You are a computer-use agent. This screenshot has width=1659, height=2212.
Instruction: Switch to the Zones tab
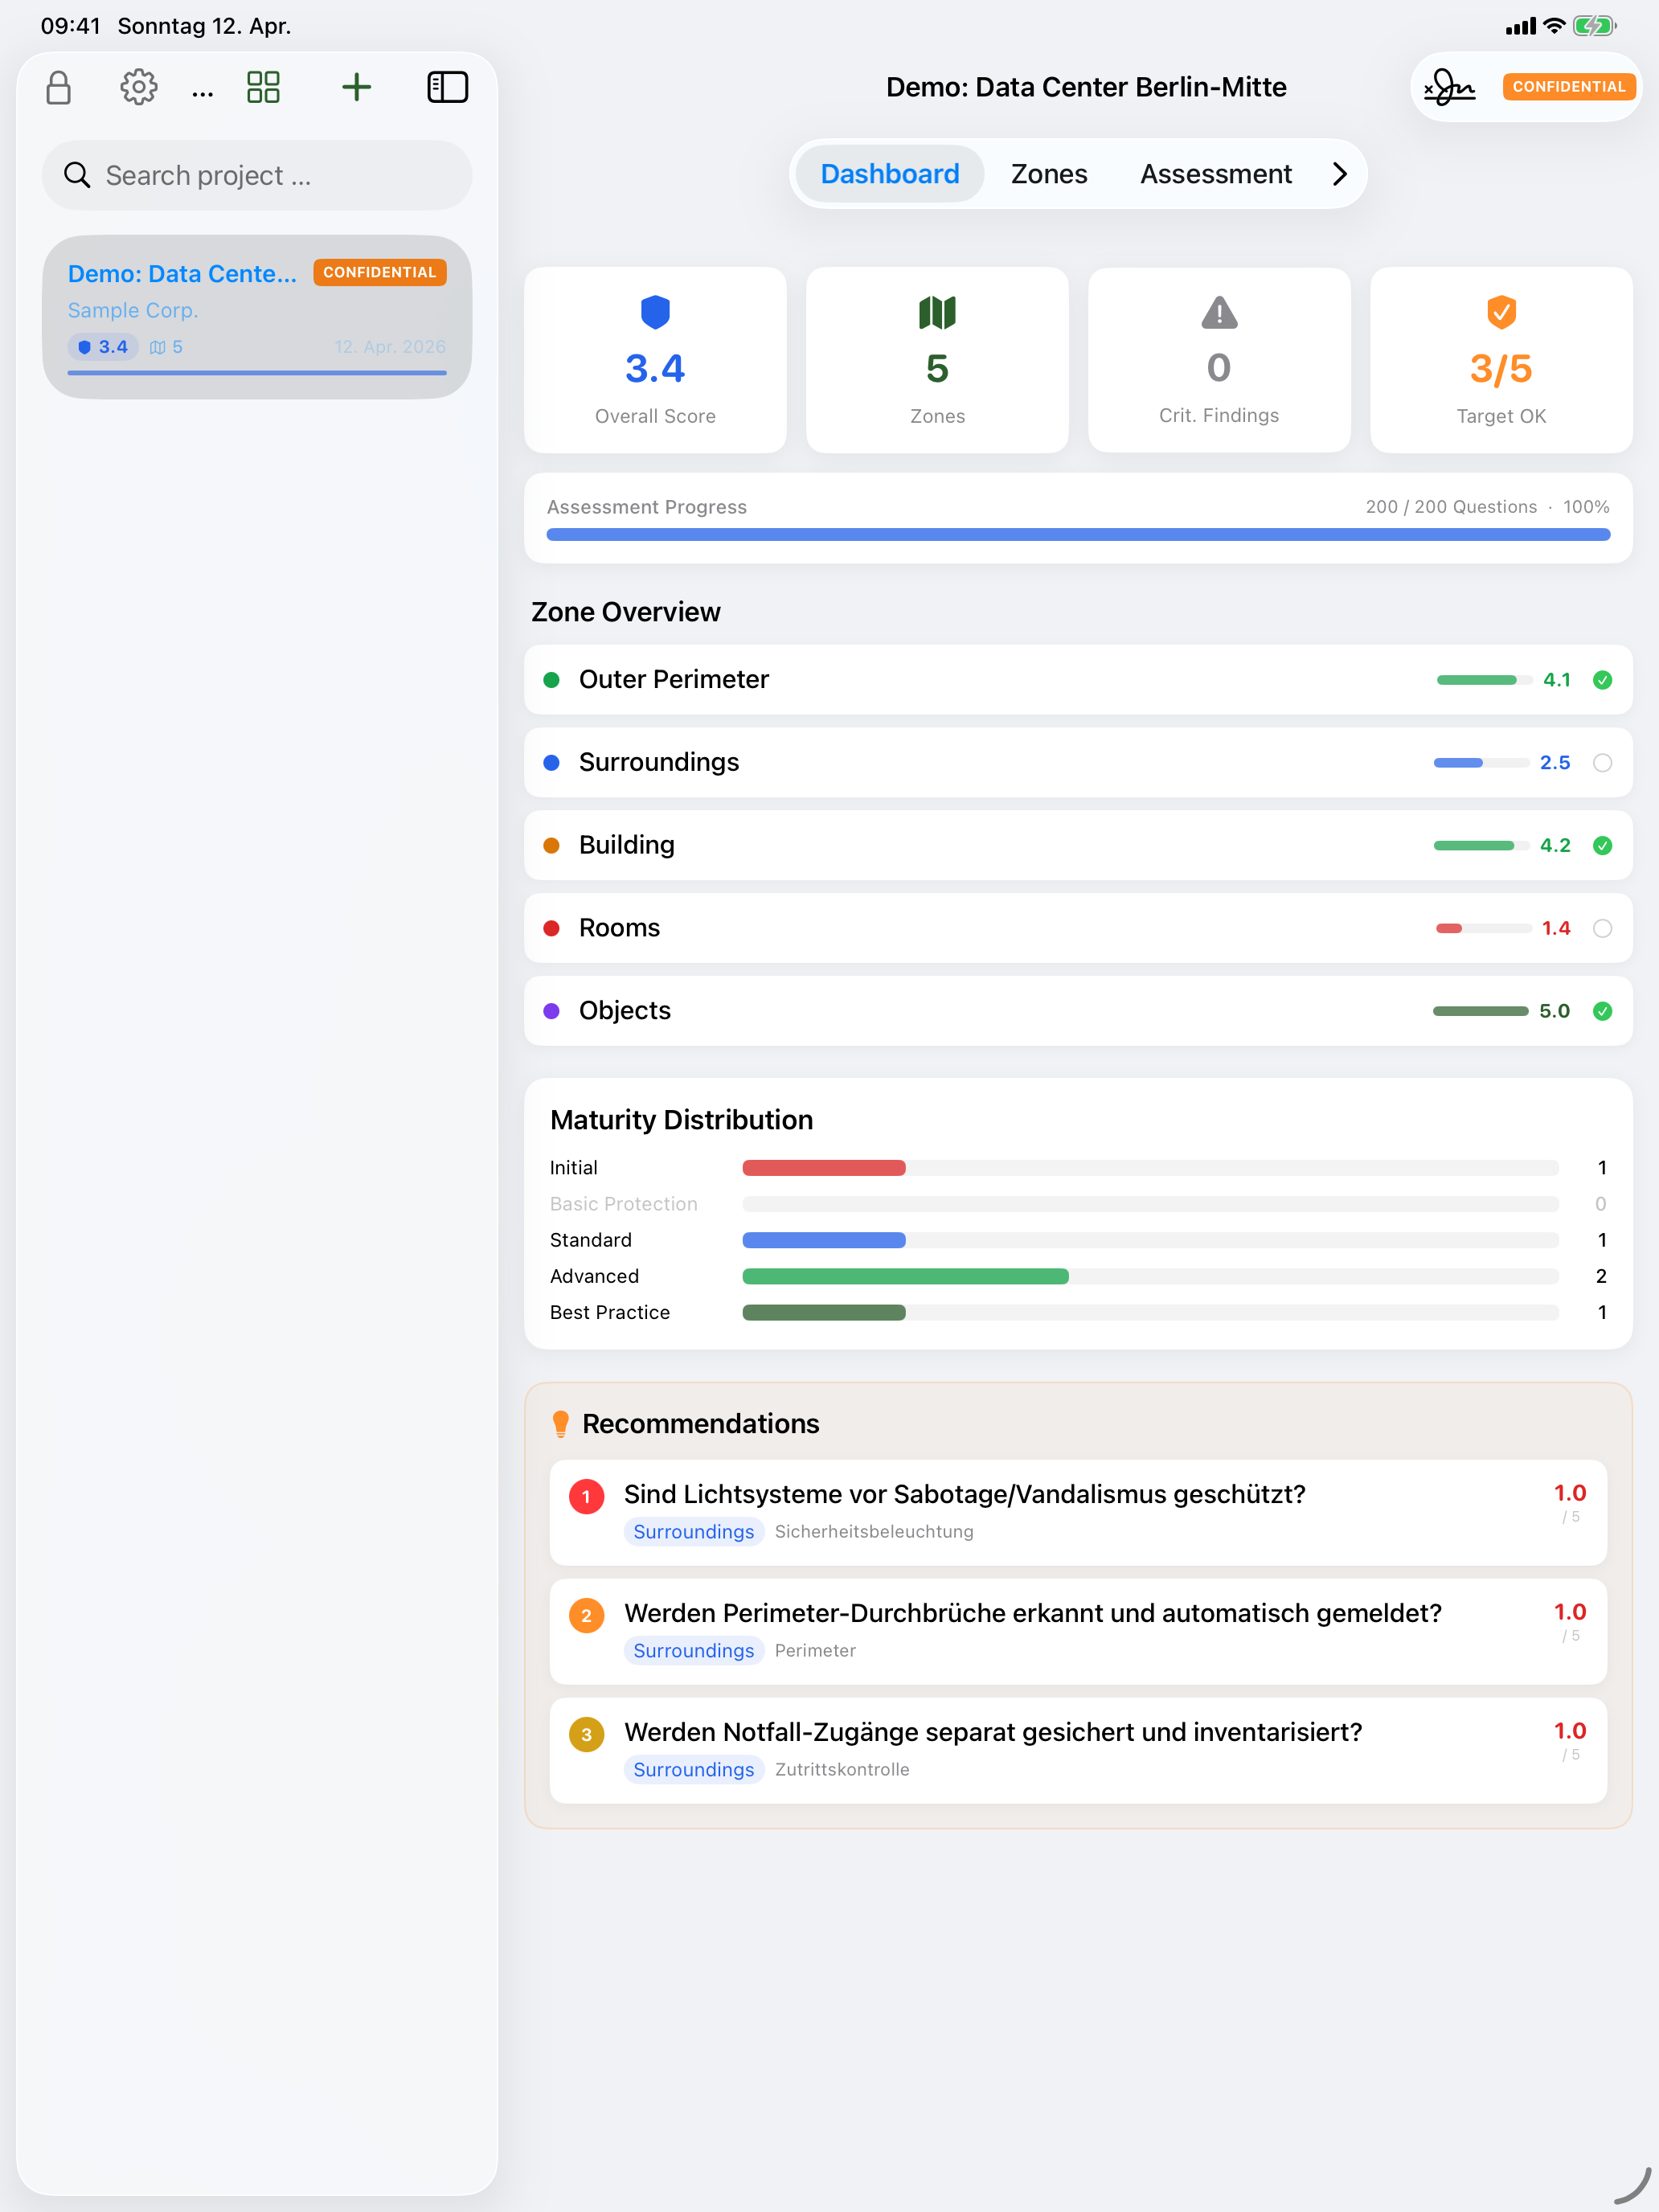tap(1048, 173)
